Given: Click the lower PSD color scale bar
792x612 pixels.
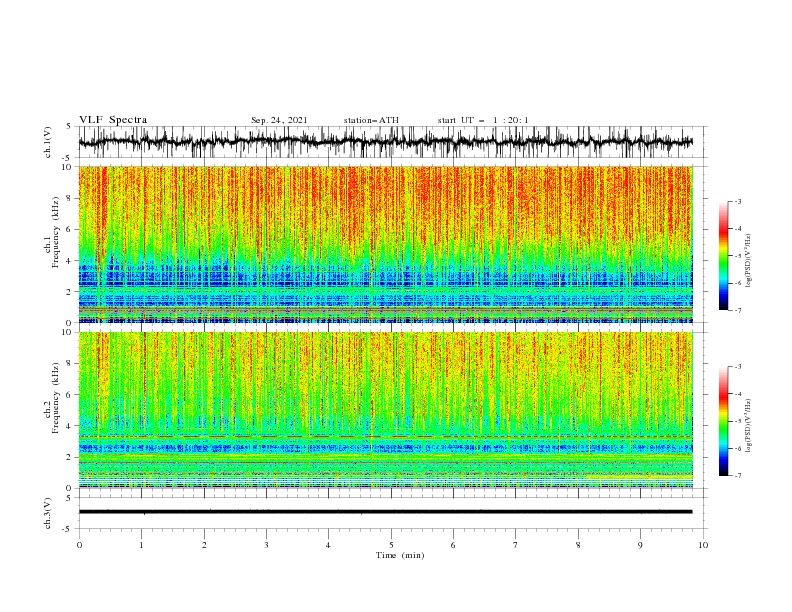Looking at the screenshot, I should click(723, 421).
